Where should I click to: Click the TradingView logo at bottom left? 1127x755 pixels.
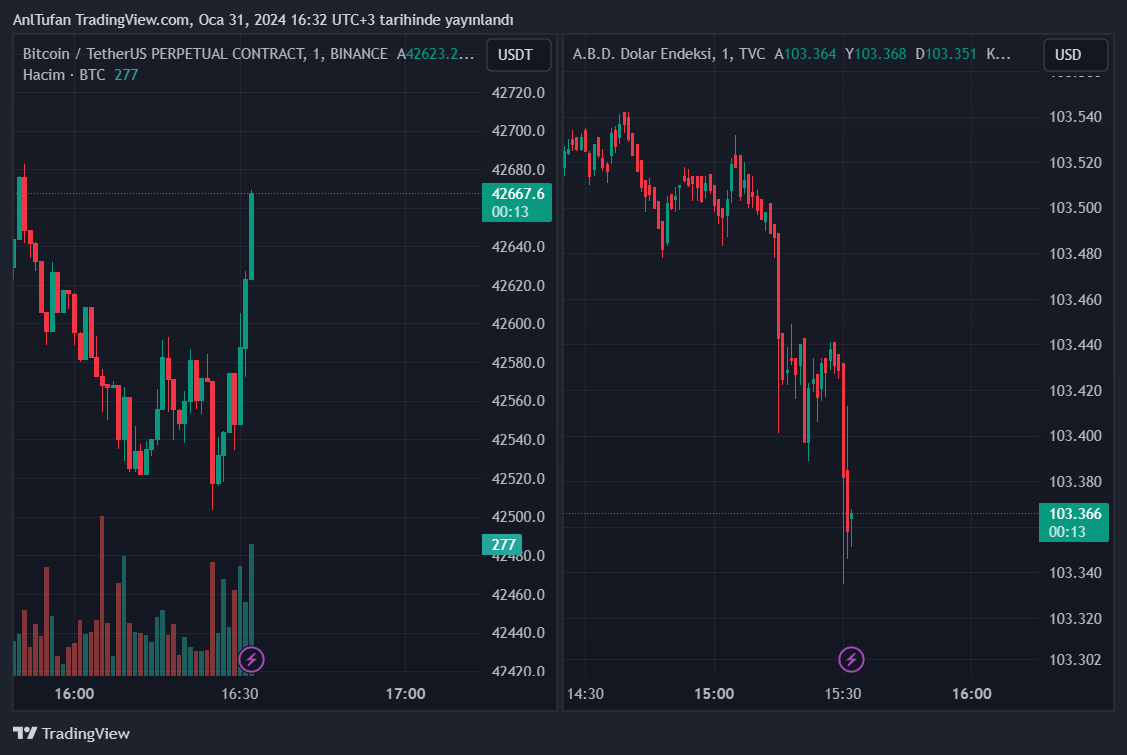point(71,733)
